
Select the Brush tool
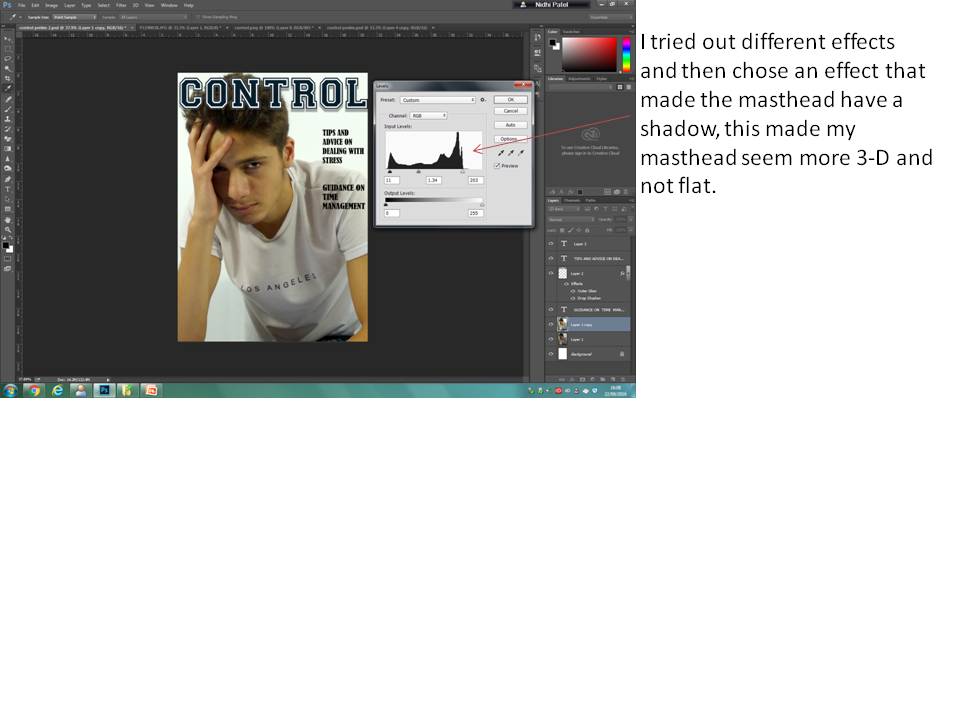click(x=7, y=108)
